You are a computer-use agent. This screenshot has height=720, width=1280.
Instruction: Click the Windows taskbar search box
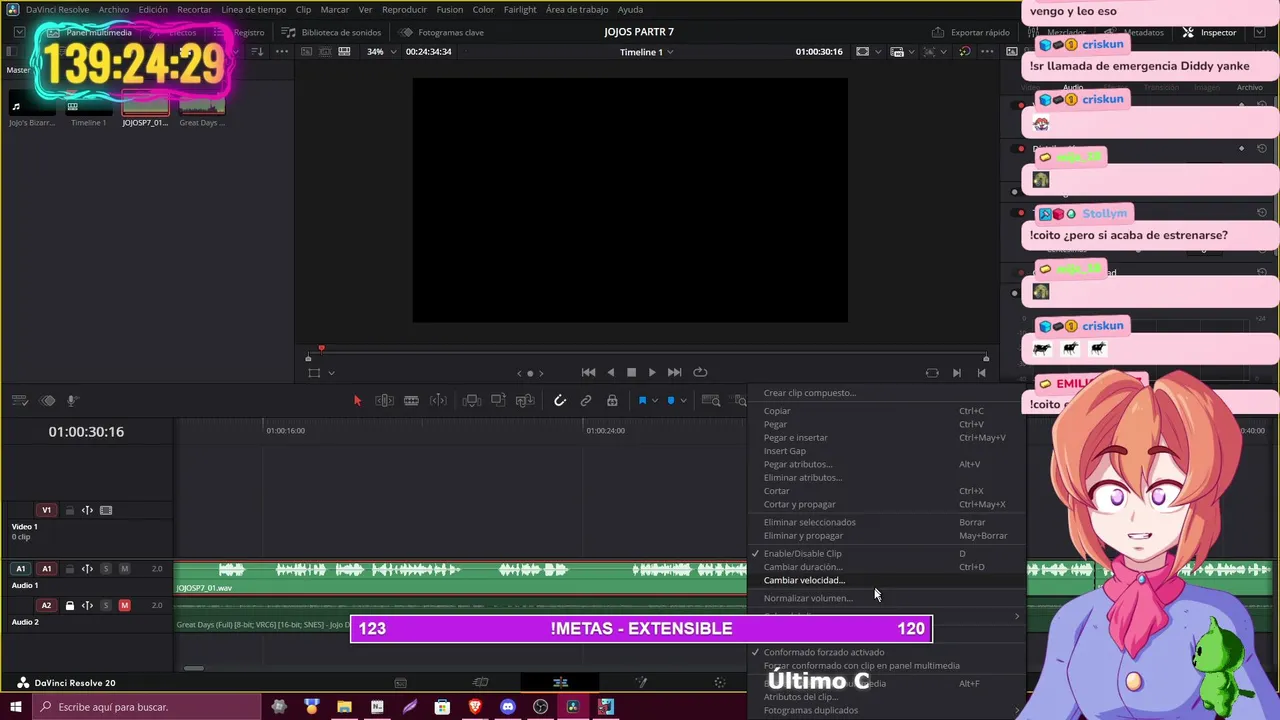pyautogui.click(x=146, y=707)
